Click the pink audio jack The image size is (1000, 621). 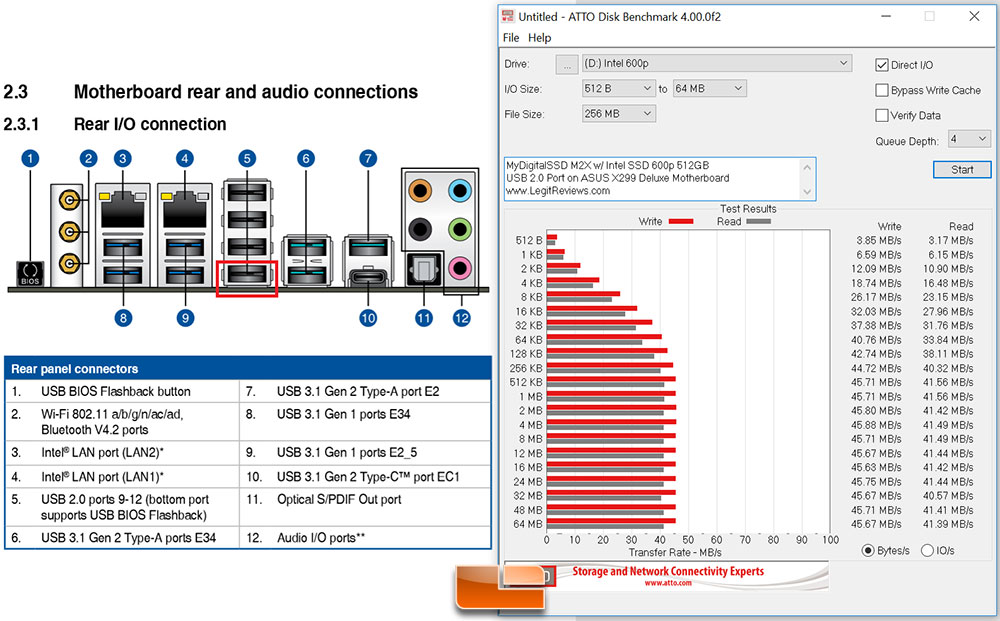(460, 268)
